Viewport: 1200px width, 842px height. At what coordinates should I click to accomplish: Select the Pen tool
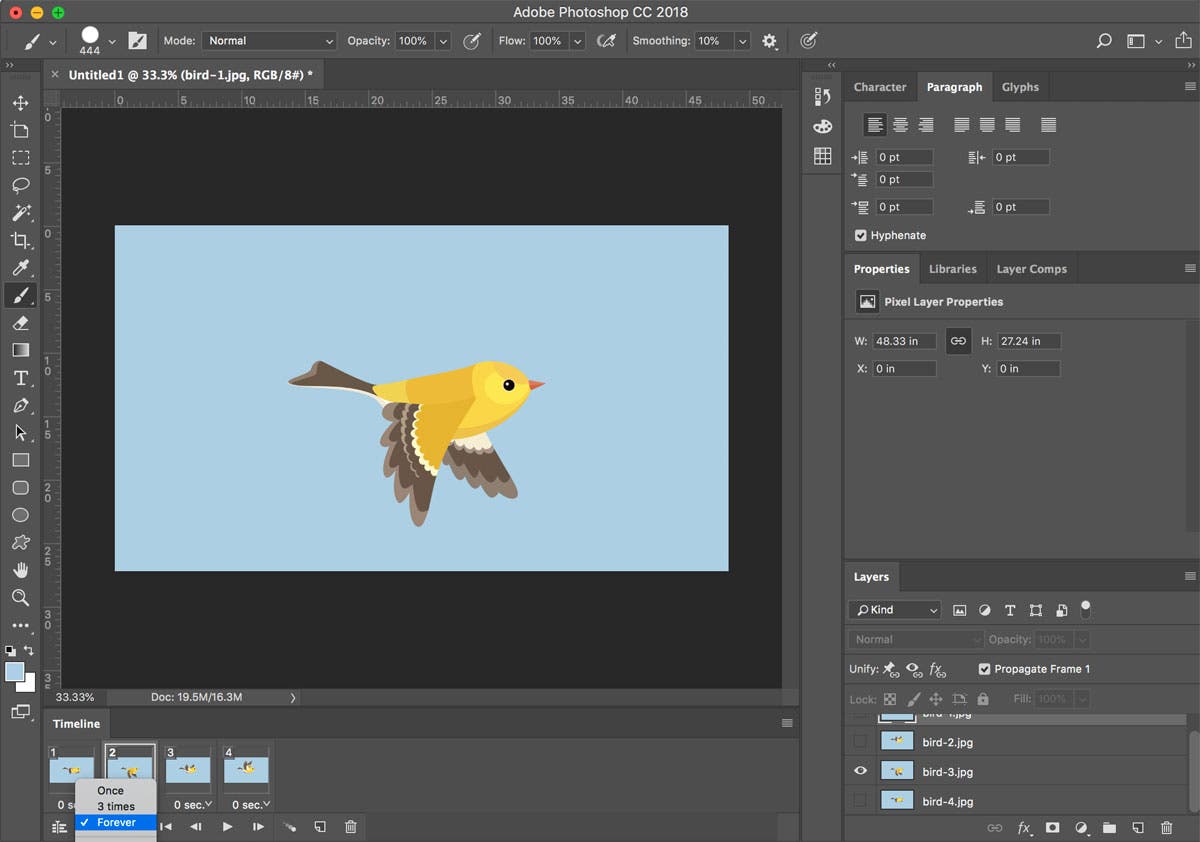click(20, 406)
